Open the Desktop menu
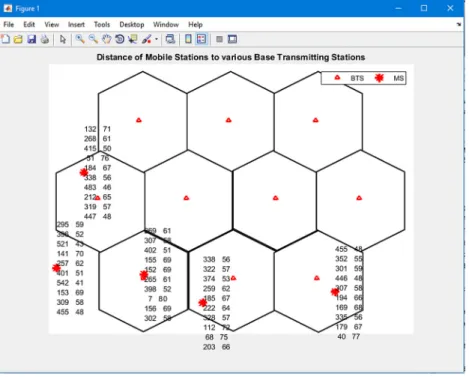This screenshot has height=377, width=469. pyautogui.click(x=132, y=24)
